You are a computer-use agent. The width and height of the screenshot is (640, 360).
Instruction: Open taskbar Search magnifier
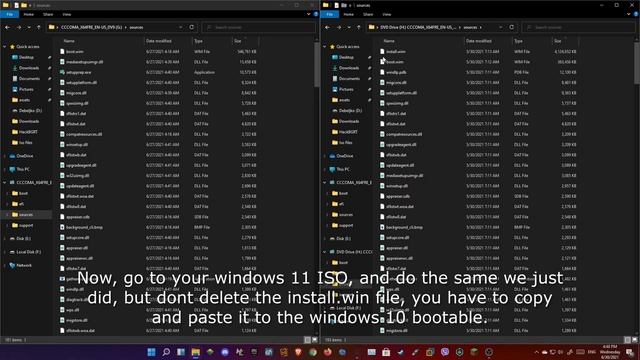(x=166, y=352)
